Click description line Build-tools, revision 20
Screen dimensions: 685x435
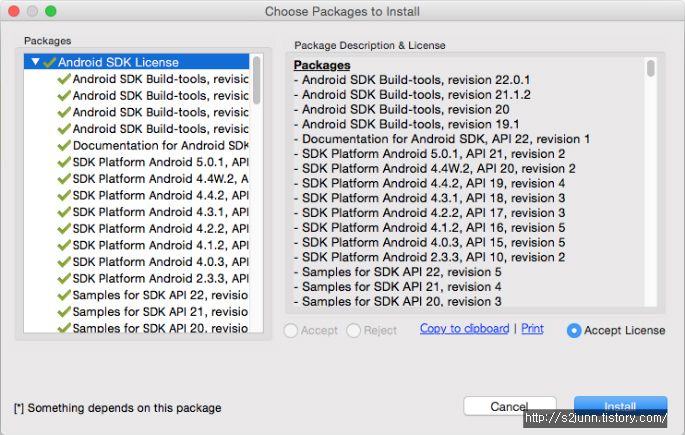(402, 110)
